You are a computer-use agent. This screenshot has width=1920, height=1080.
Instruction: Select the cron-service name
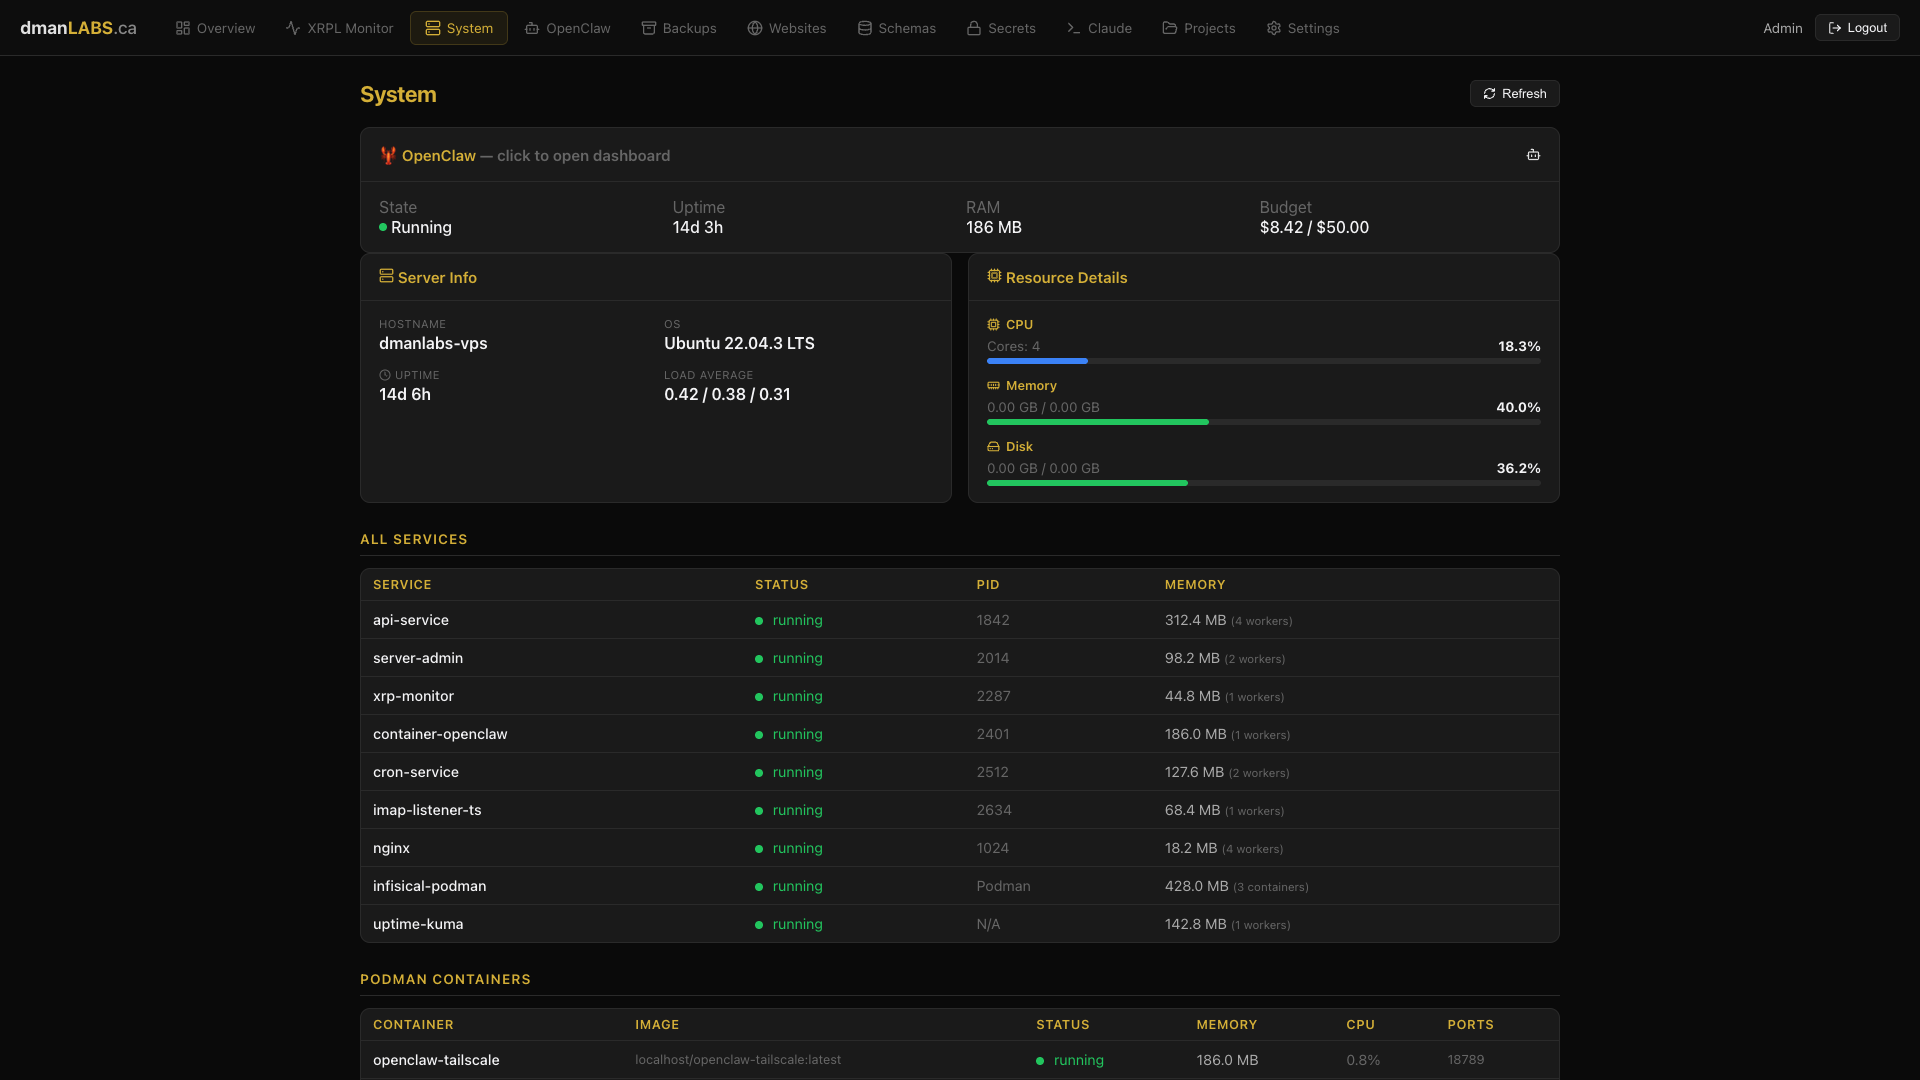coord(416,772)
